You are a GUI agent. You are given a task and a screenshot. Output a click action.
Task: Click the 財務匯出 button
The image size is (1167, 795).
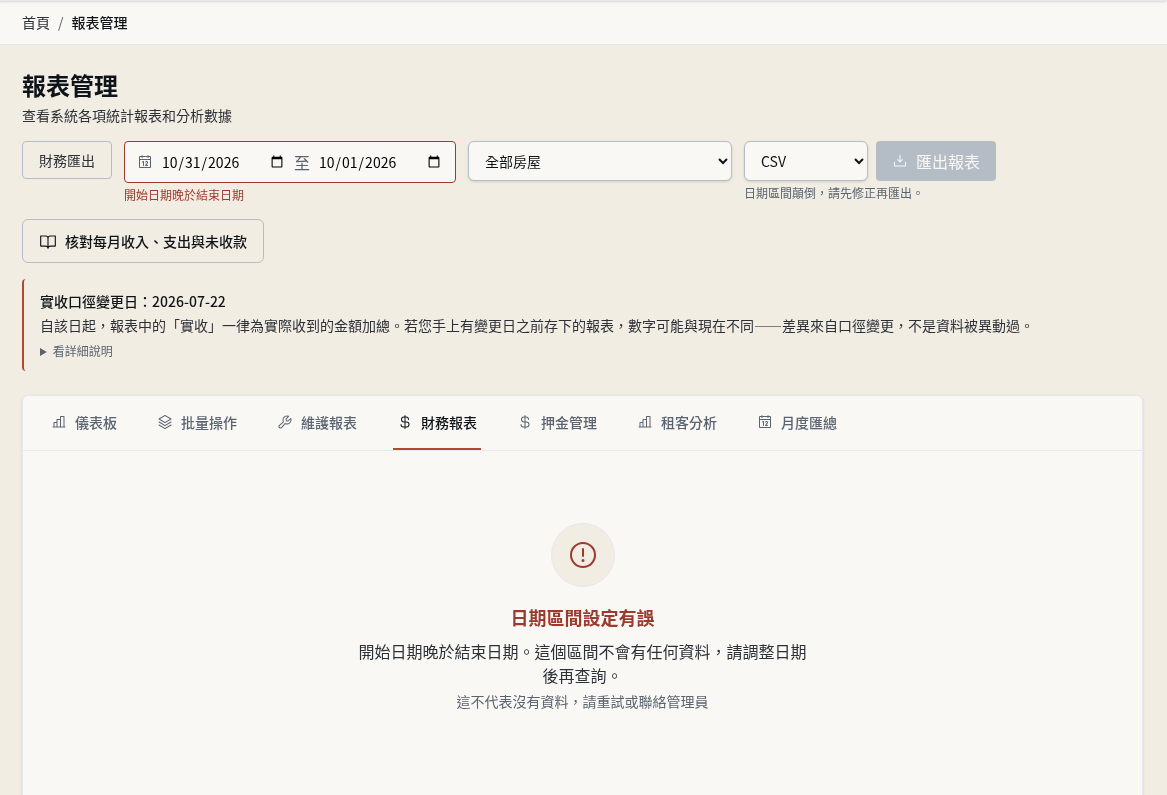coord(67,161)
